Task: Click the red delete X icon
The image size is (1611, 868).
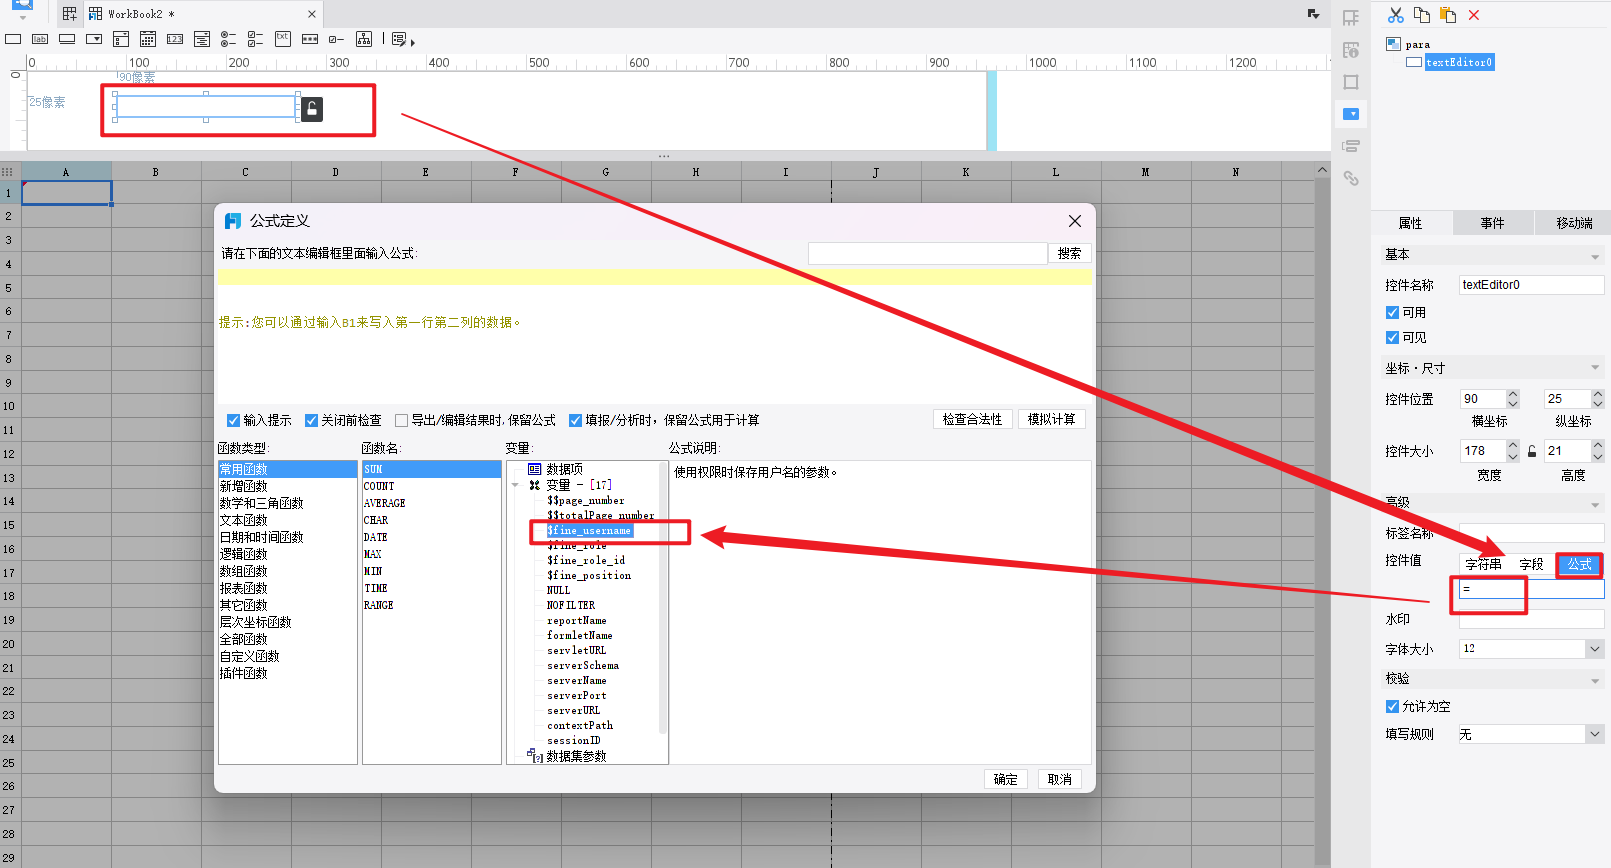Action: (1474, 15)
